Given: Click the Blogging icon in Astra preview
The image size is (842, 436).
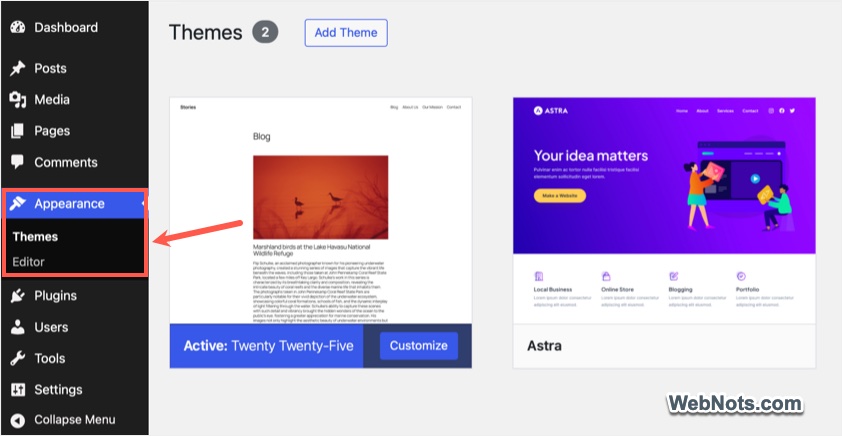Looking at the screenshot, I should pyautogui.click(x=674, y=277).
